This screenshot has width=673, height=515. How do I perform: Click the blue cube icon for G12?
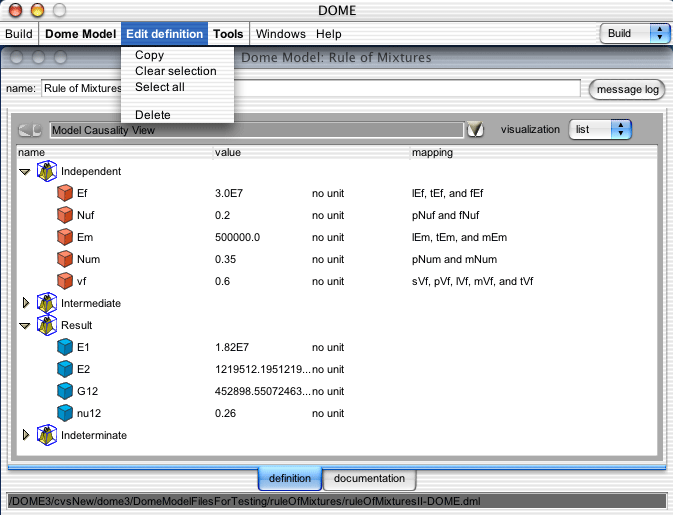pos(65,391)
